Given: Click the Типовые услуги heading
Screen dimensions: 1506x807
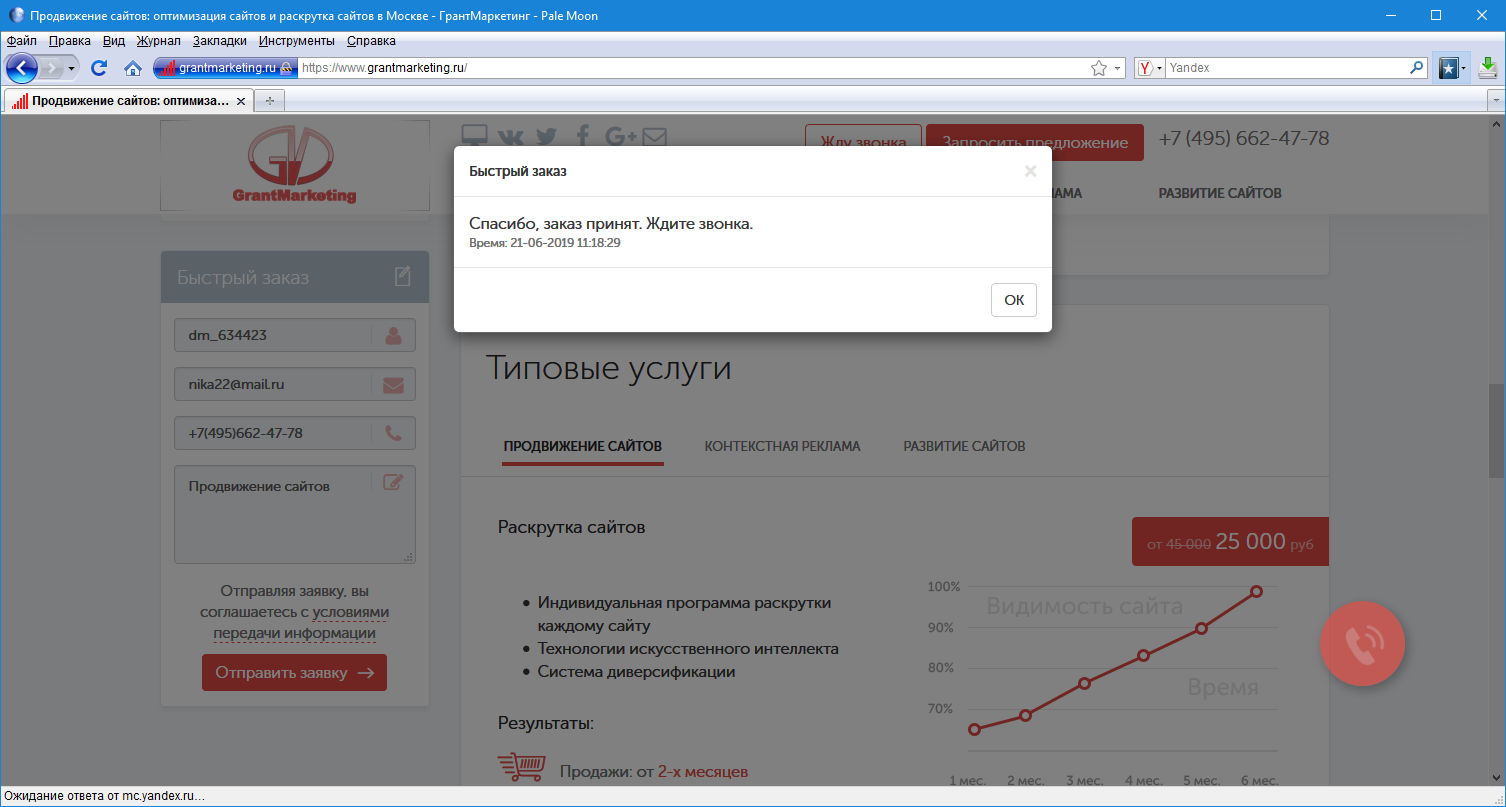Looking at the screenshot, I should 609,368.
